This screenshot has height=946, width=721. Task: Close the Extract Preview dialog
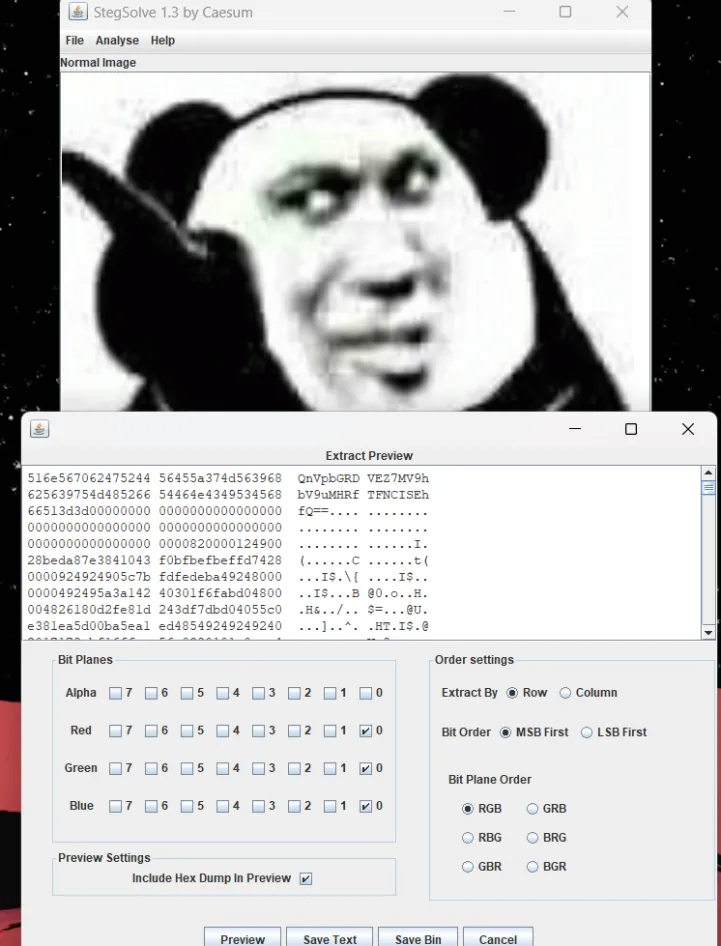point(688,429)
